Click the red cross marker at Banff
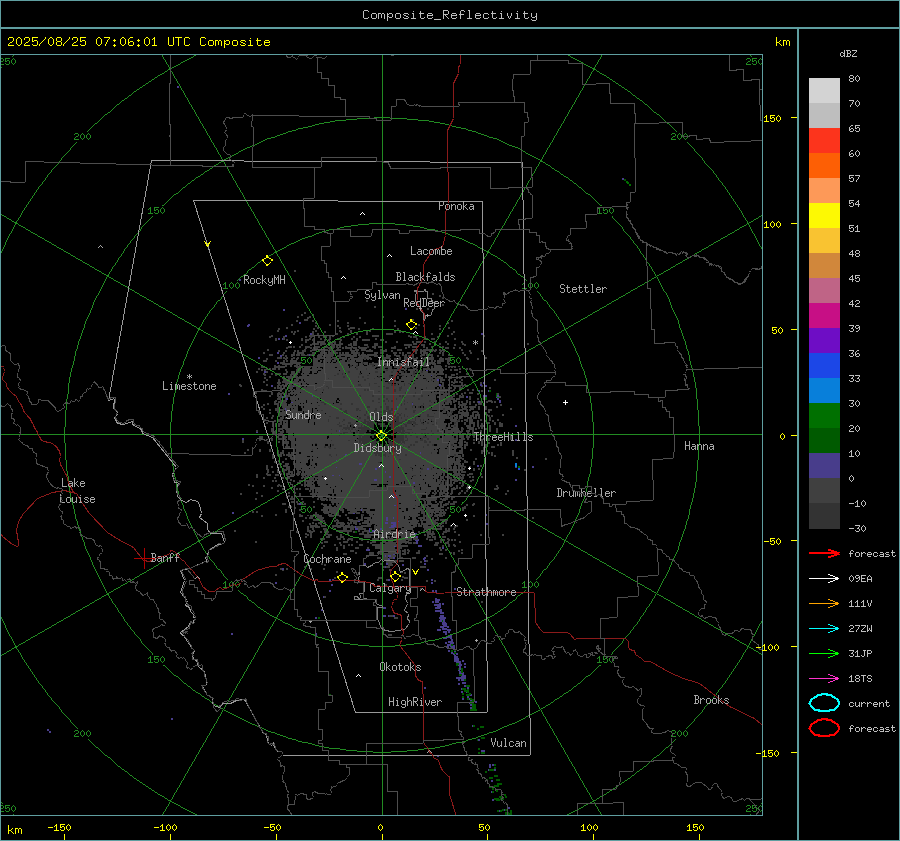This screenshot has width=900, height=841. pos(143,558)
